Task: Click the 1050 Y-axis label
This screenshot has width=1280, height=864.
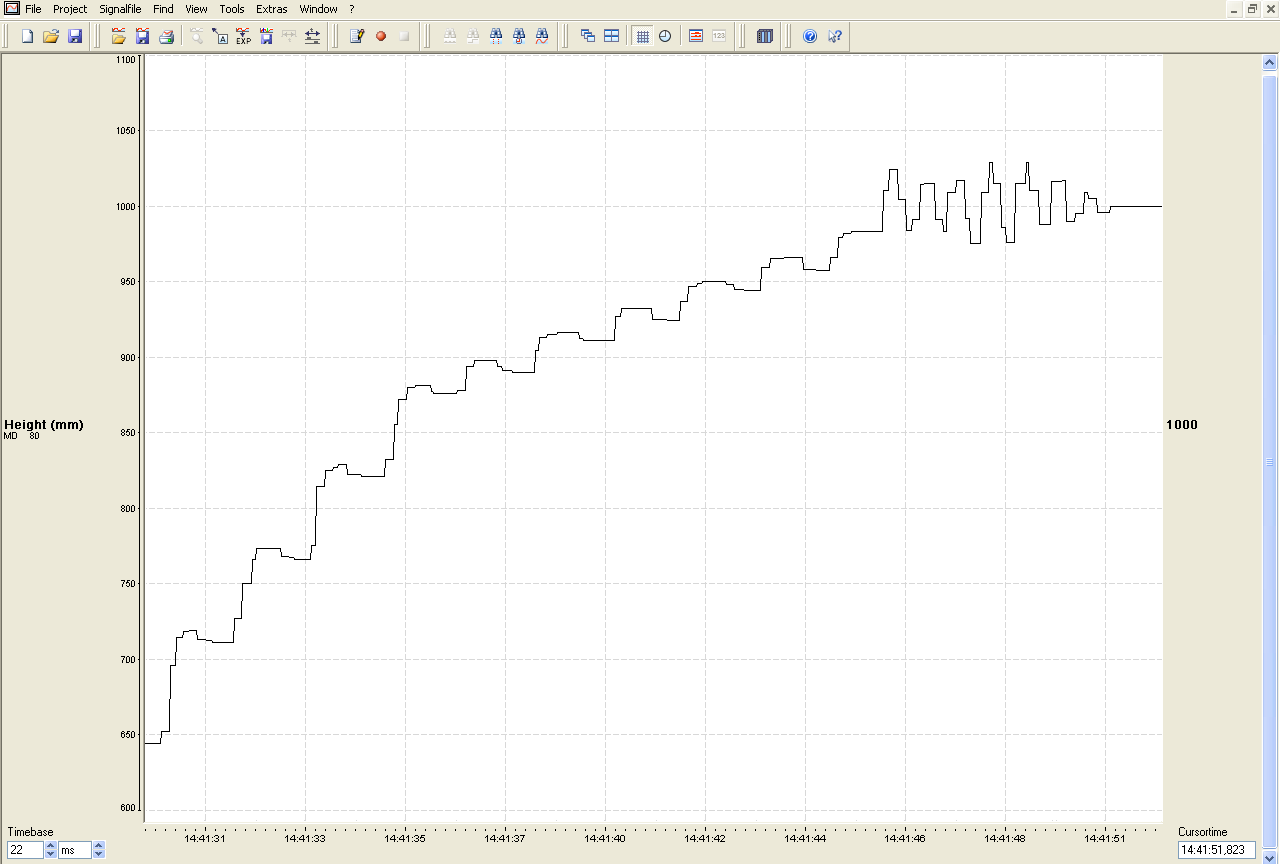Action: [127, 131]
